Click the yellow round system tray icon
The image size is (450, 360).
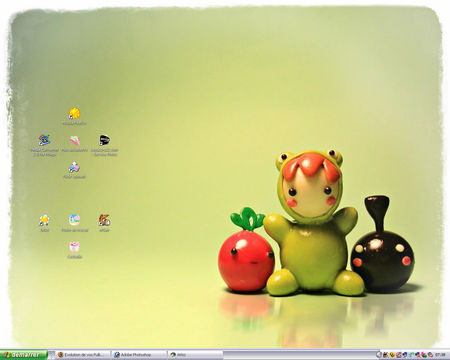tap(392, 355)
